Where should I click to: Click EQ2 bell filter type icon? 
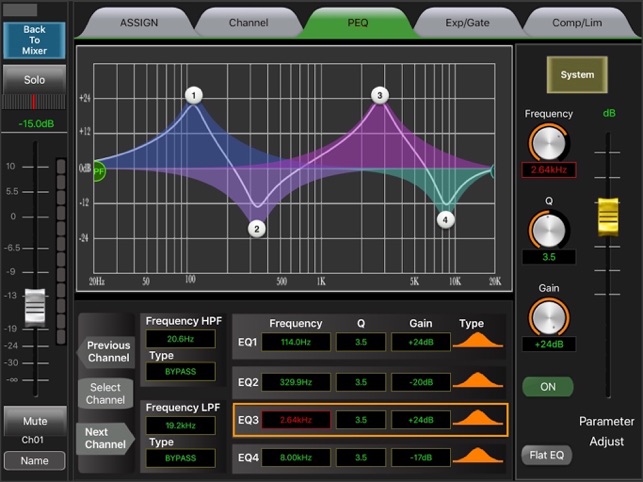pyautogui.click(x=478, y=380)
